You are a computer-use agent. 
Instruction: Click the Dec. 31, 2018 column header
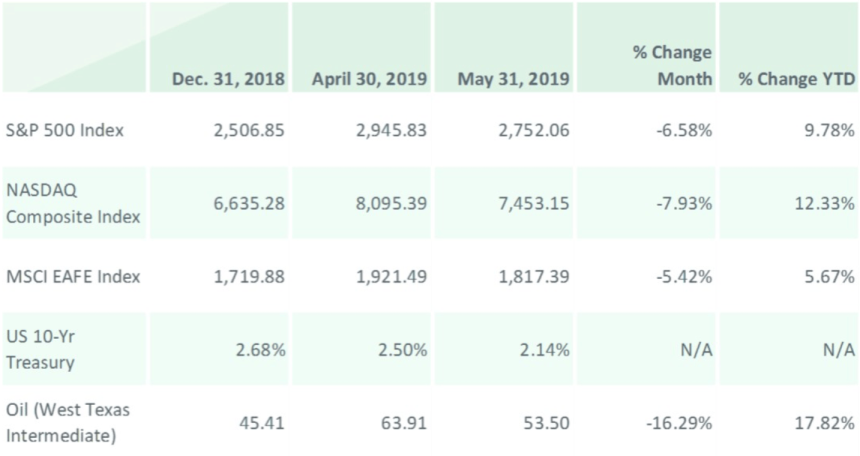[227, 79]
